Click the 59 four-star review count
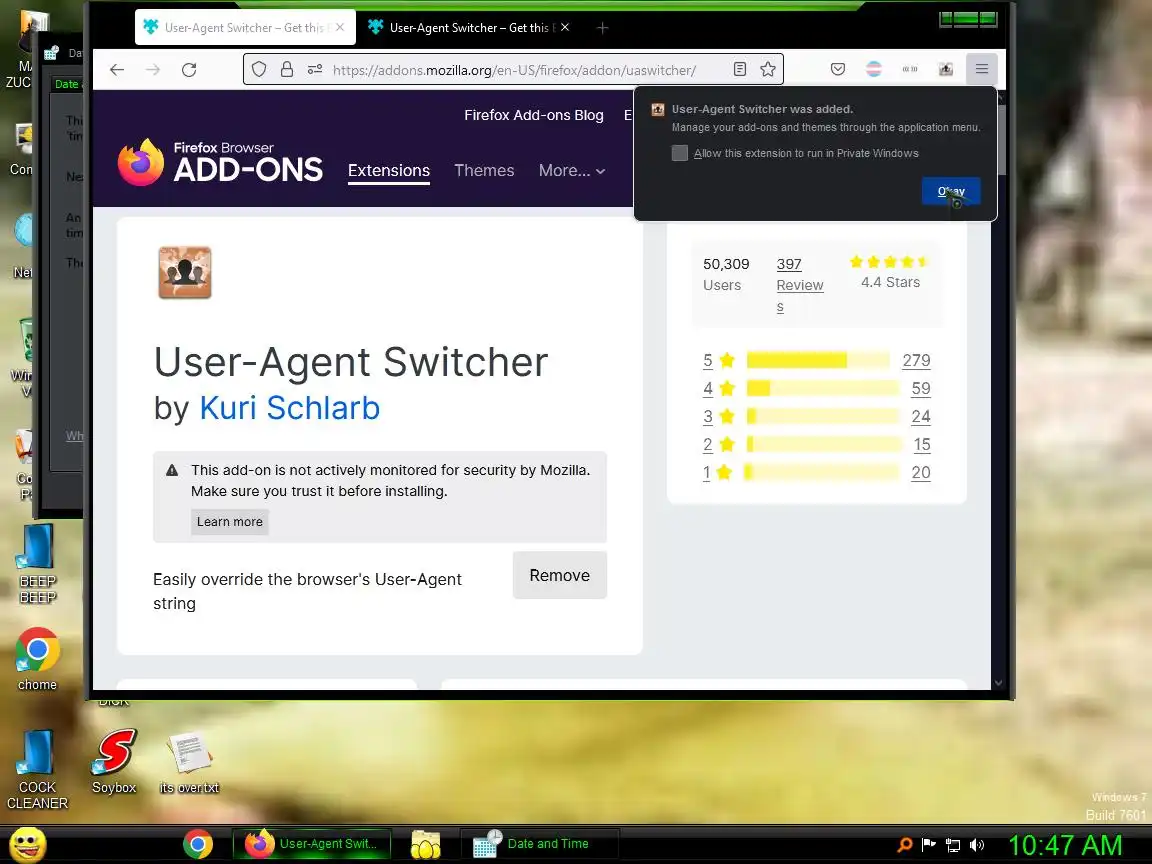The width and height of the screenshot is (1152, 864). coord(921,389)
